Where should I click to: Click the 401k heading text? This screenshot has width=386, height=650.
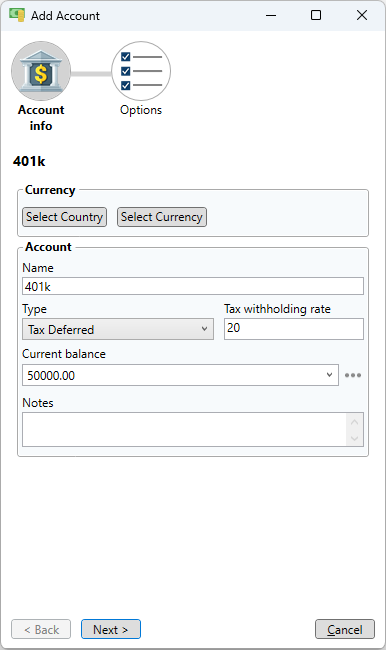coord(29,161)
